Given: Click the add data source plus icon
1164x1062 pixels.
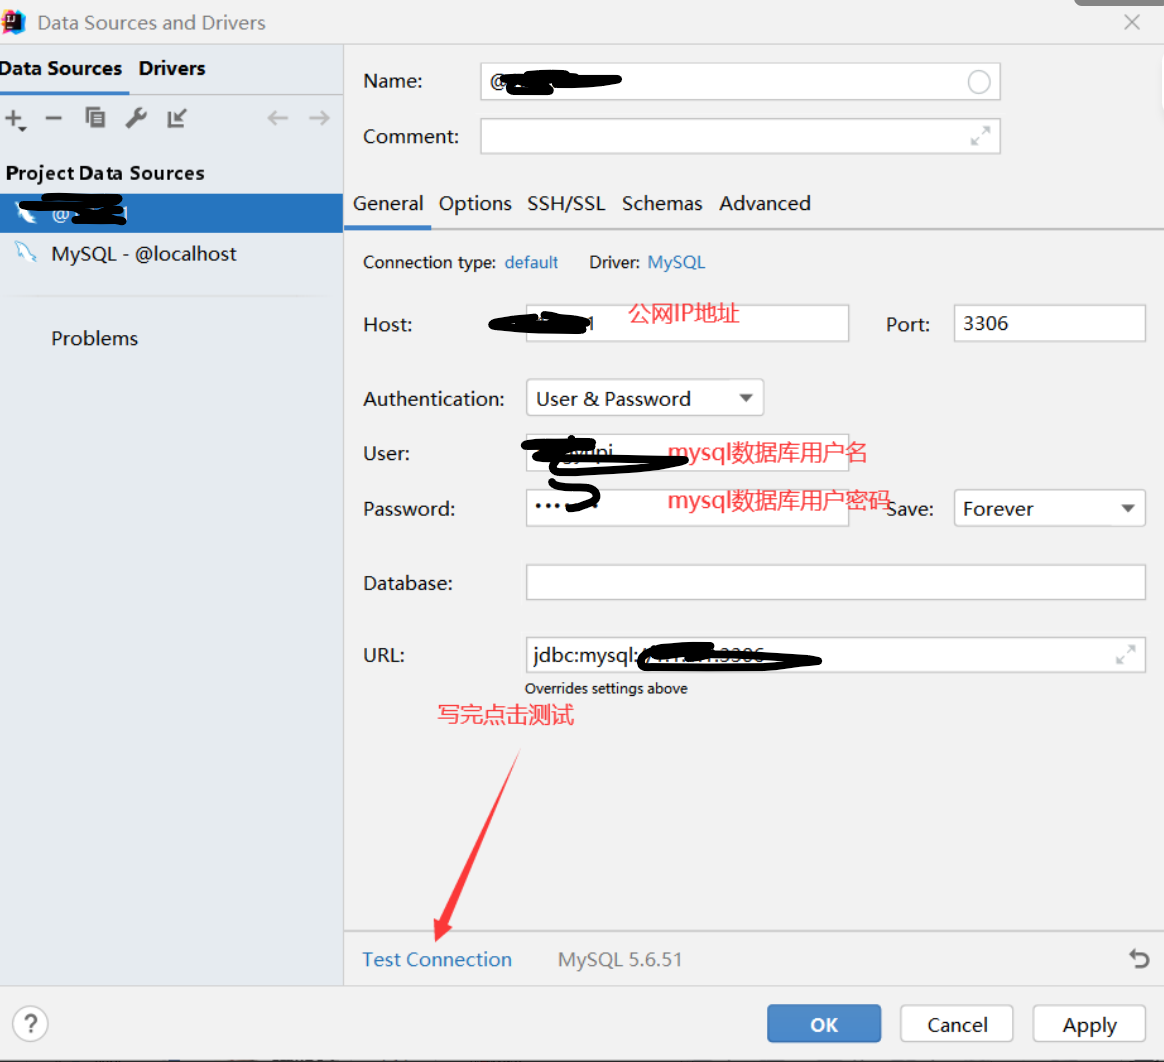Looking at the screenshot, I should click(15, 119).
